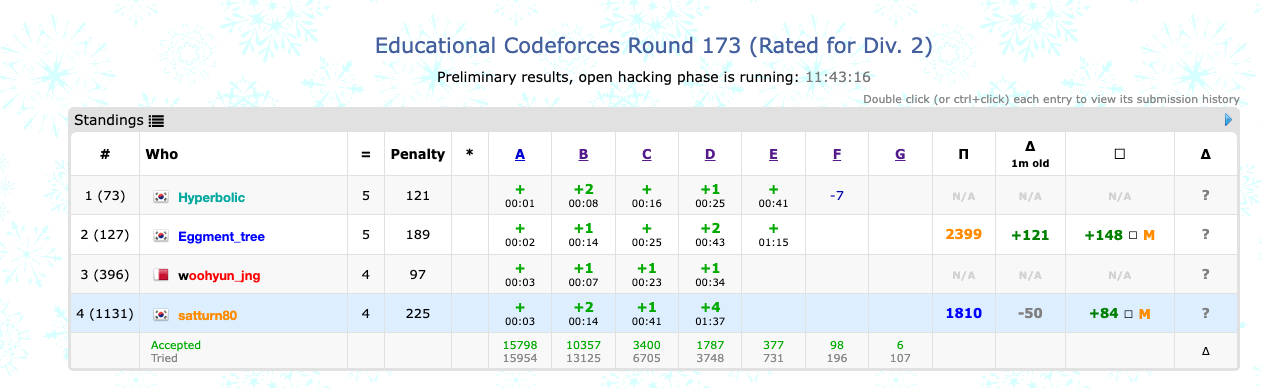Image resolution: width=1262 pixels, height=388 pixels.
Task: Open problem B from header
Action: (583, 154)
